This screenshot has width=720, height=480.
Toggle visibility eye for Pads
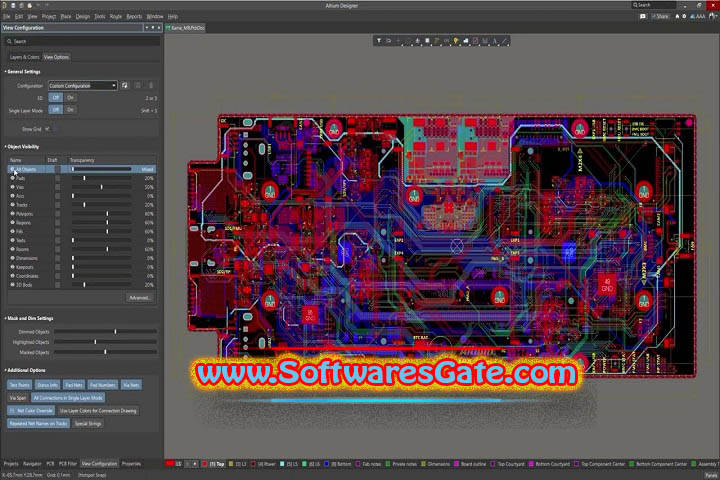click(x=12, y=178)
